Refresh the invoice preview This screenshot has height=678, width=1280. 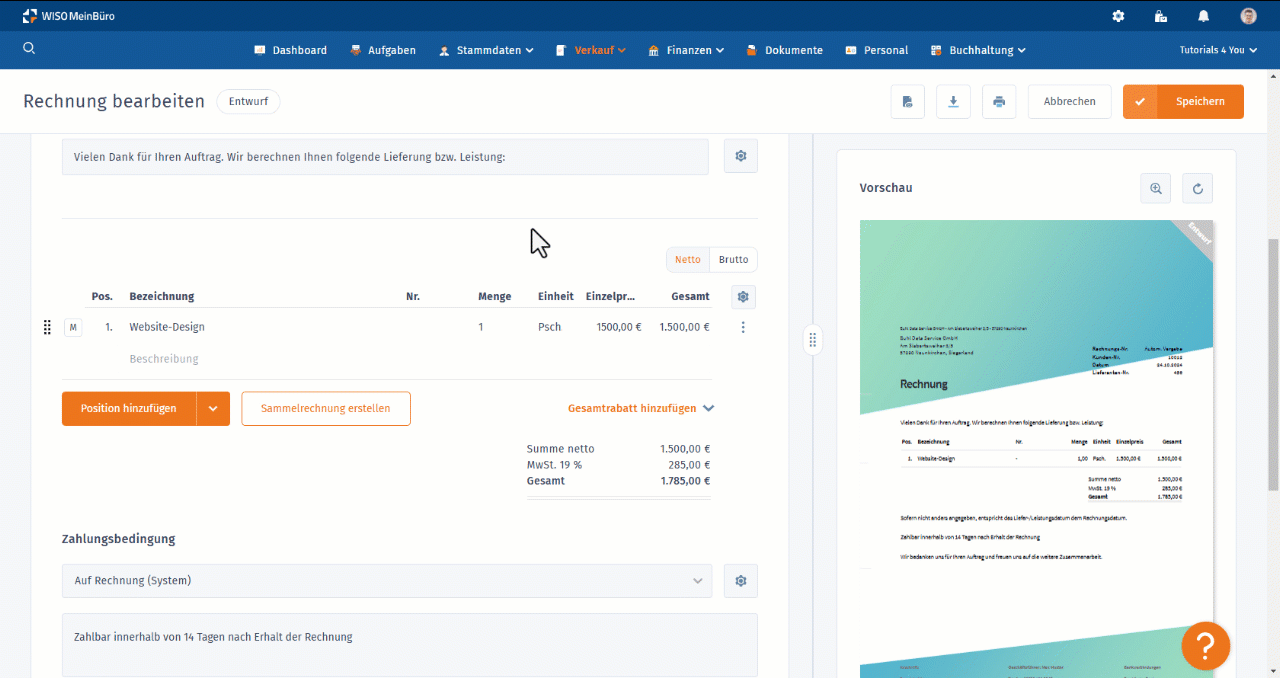(x=1198, y=188)
